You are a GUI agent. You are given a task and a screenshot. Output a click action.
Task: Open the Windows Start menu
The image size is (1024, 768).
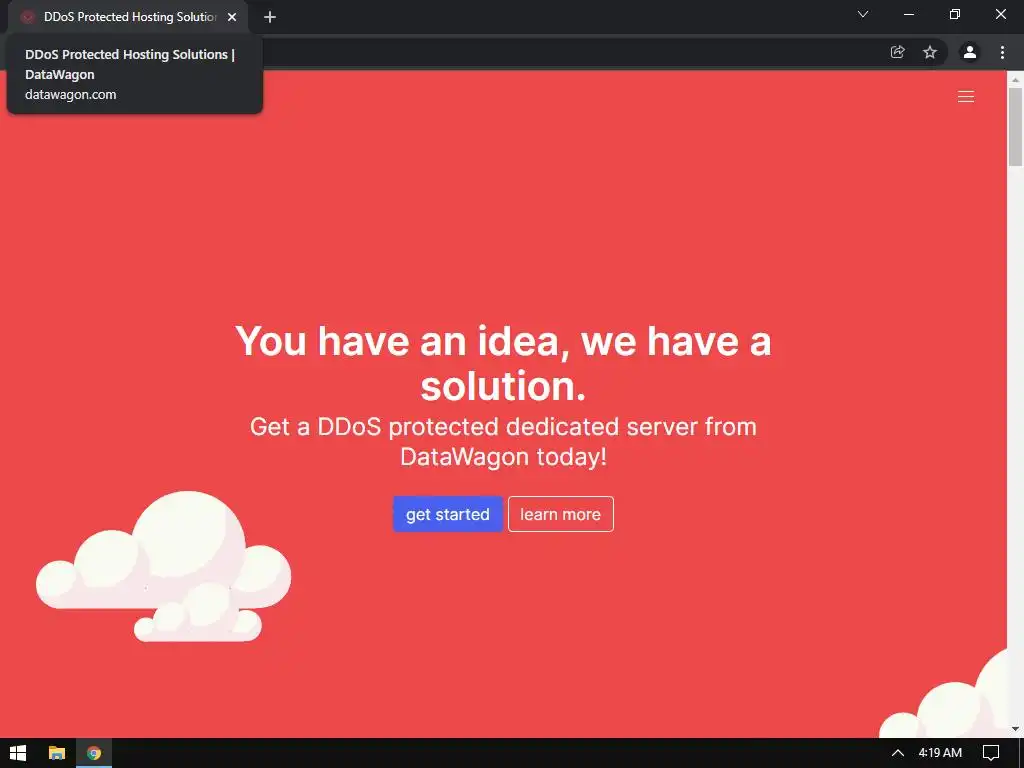click(x=18, y=753)
